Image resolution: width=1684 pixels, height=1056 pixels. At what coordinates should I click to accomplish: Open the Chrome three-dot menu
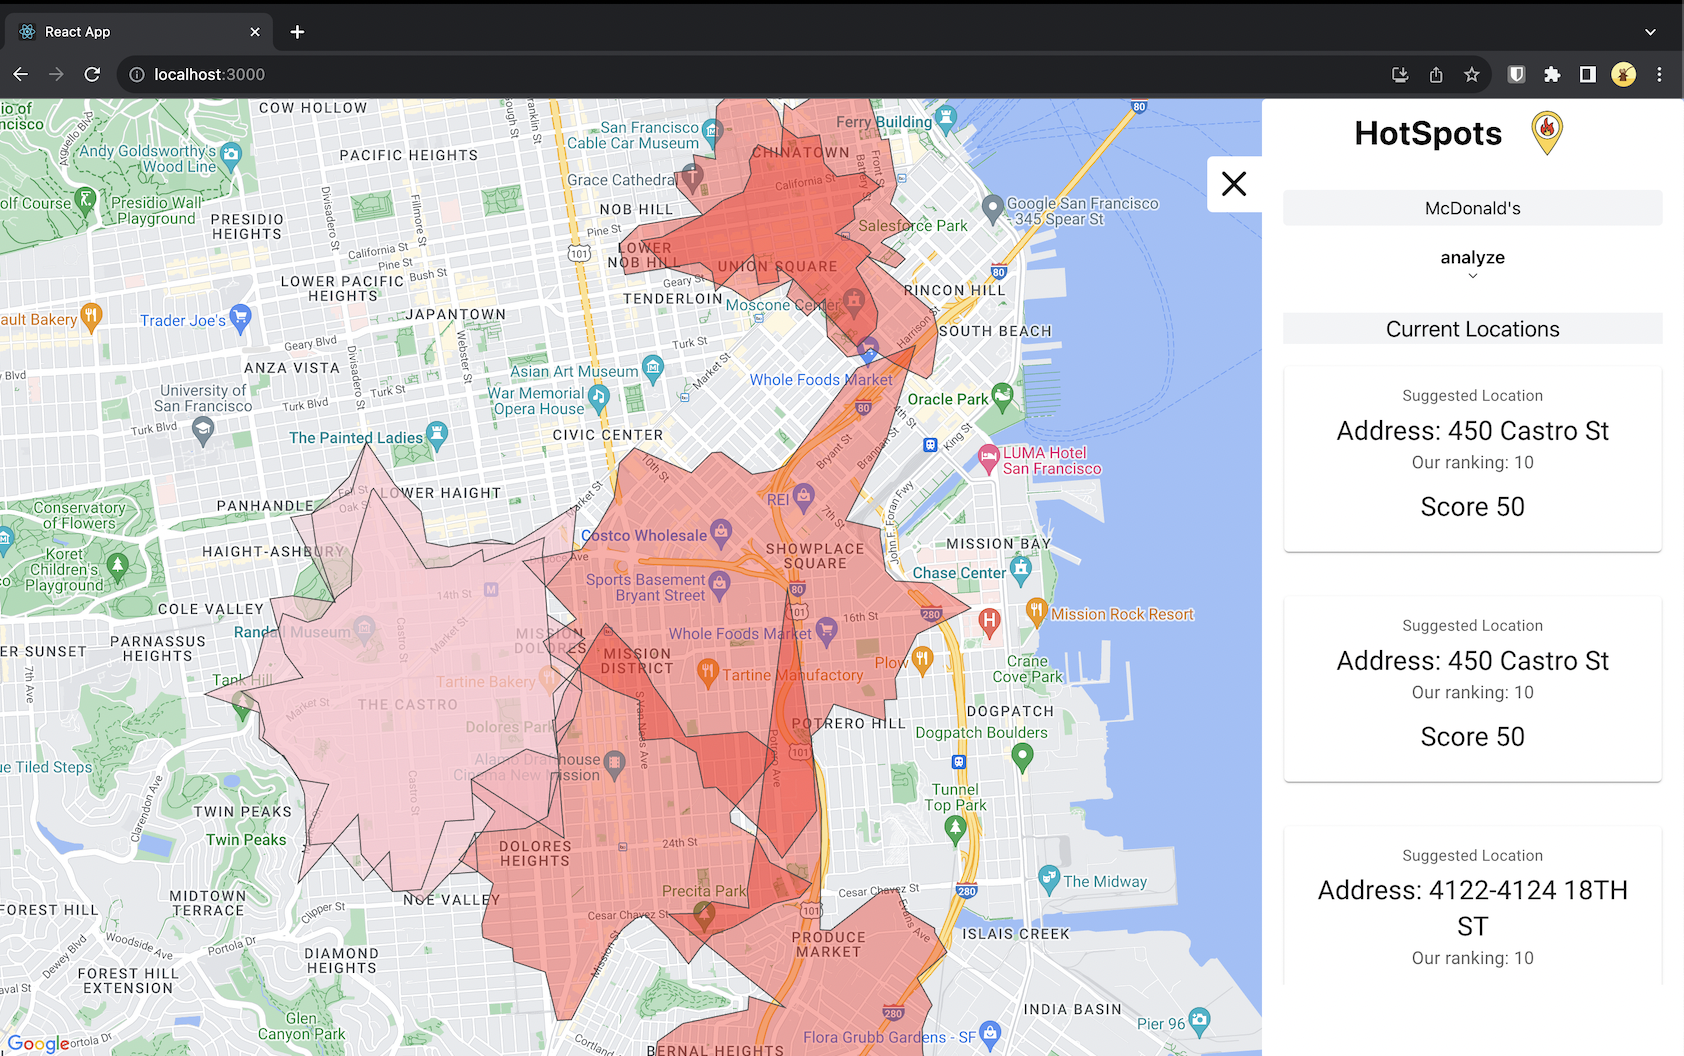[x=1659, y=74]
